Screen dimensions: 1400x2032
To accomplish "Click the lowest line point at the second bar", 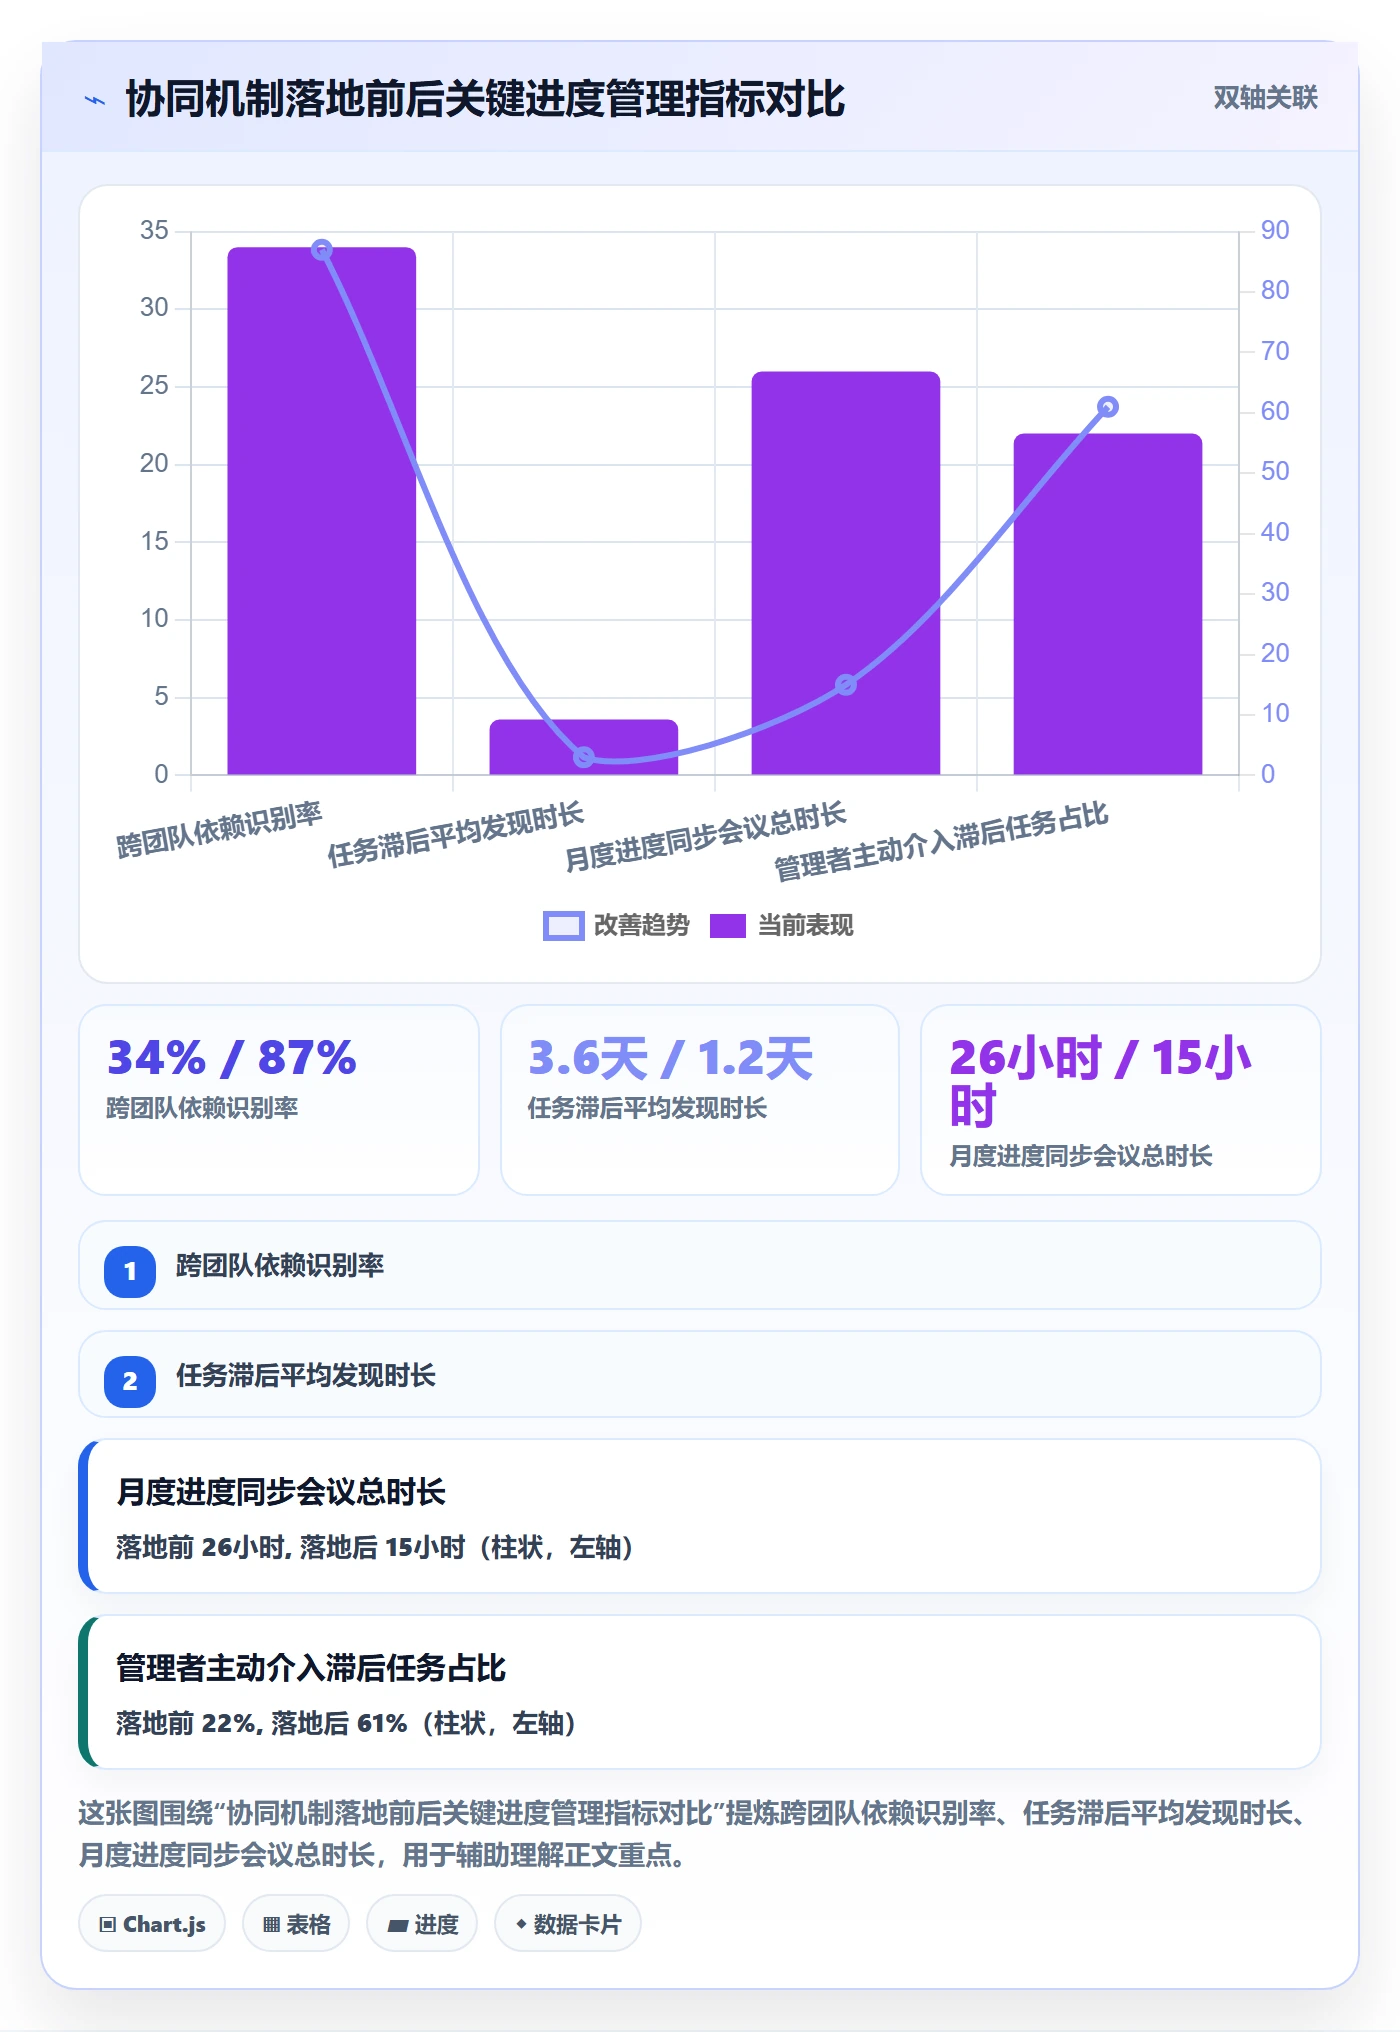I will [584, 757].
